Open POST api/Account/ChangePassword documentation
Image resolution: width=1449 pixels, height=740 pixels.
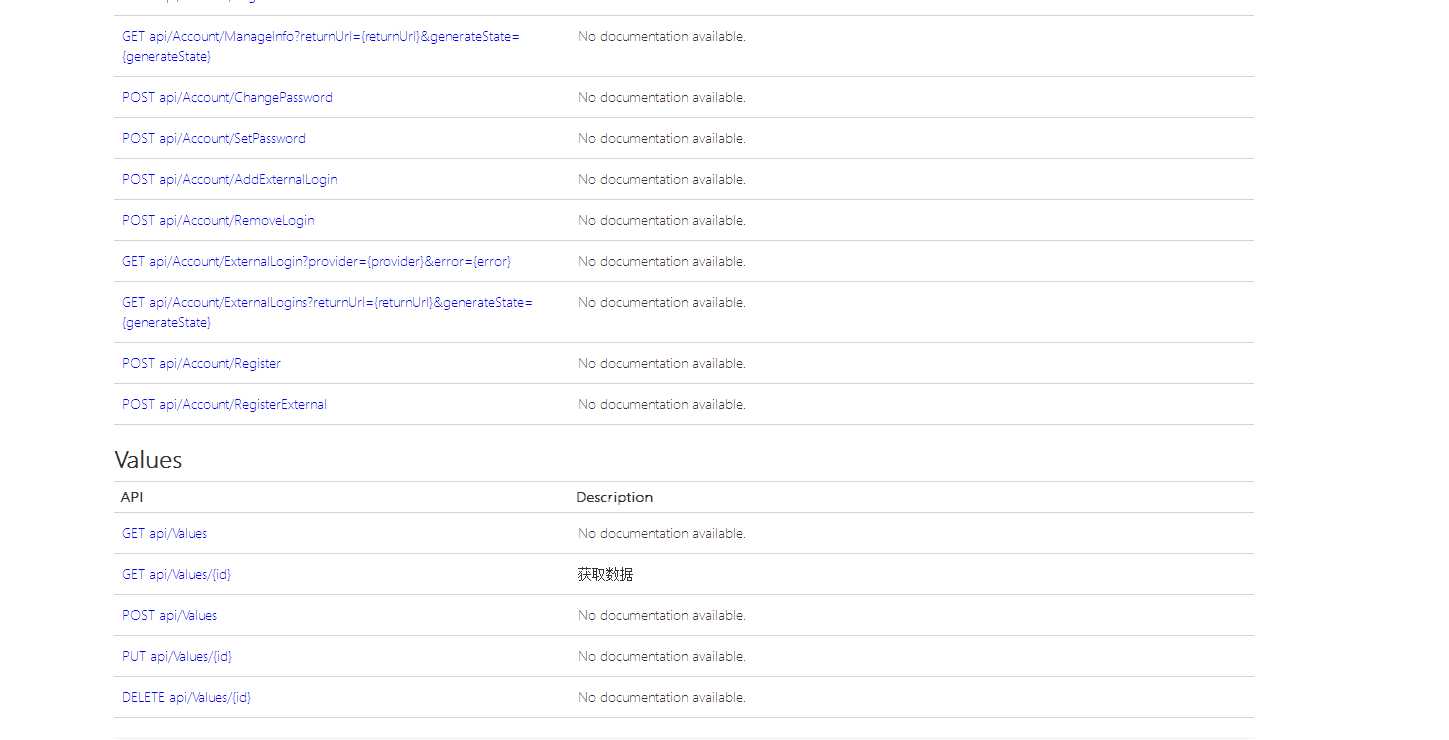pos(227,97)
